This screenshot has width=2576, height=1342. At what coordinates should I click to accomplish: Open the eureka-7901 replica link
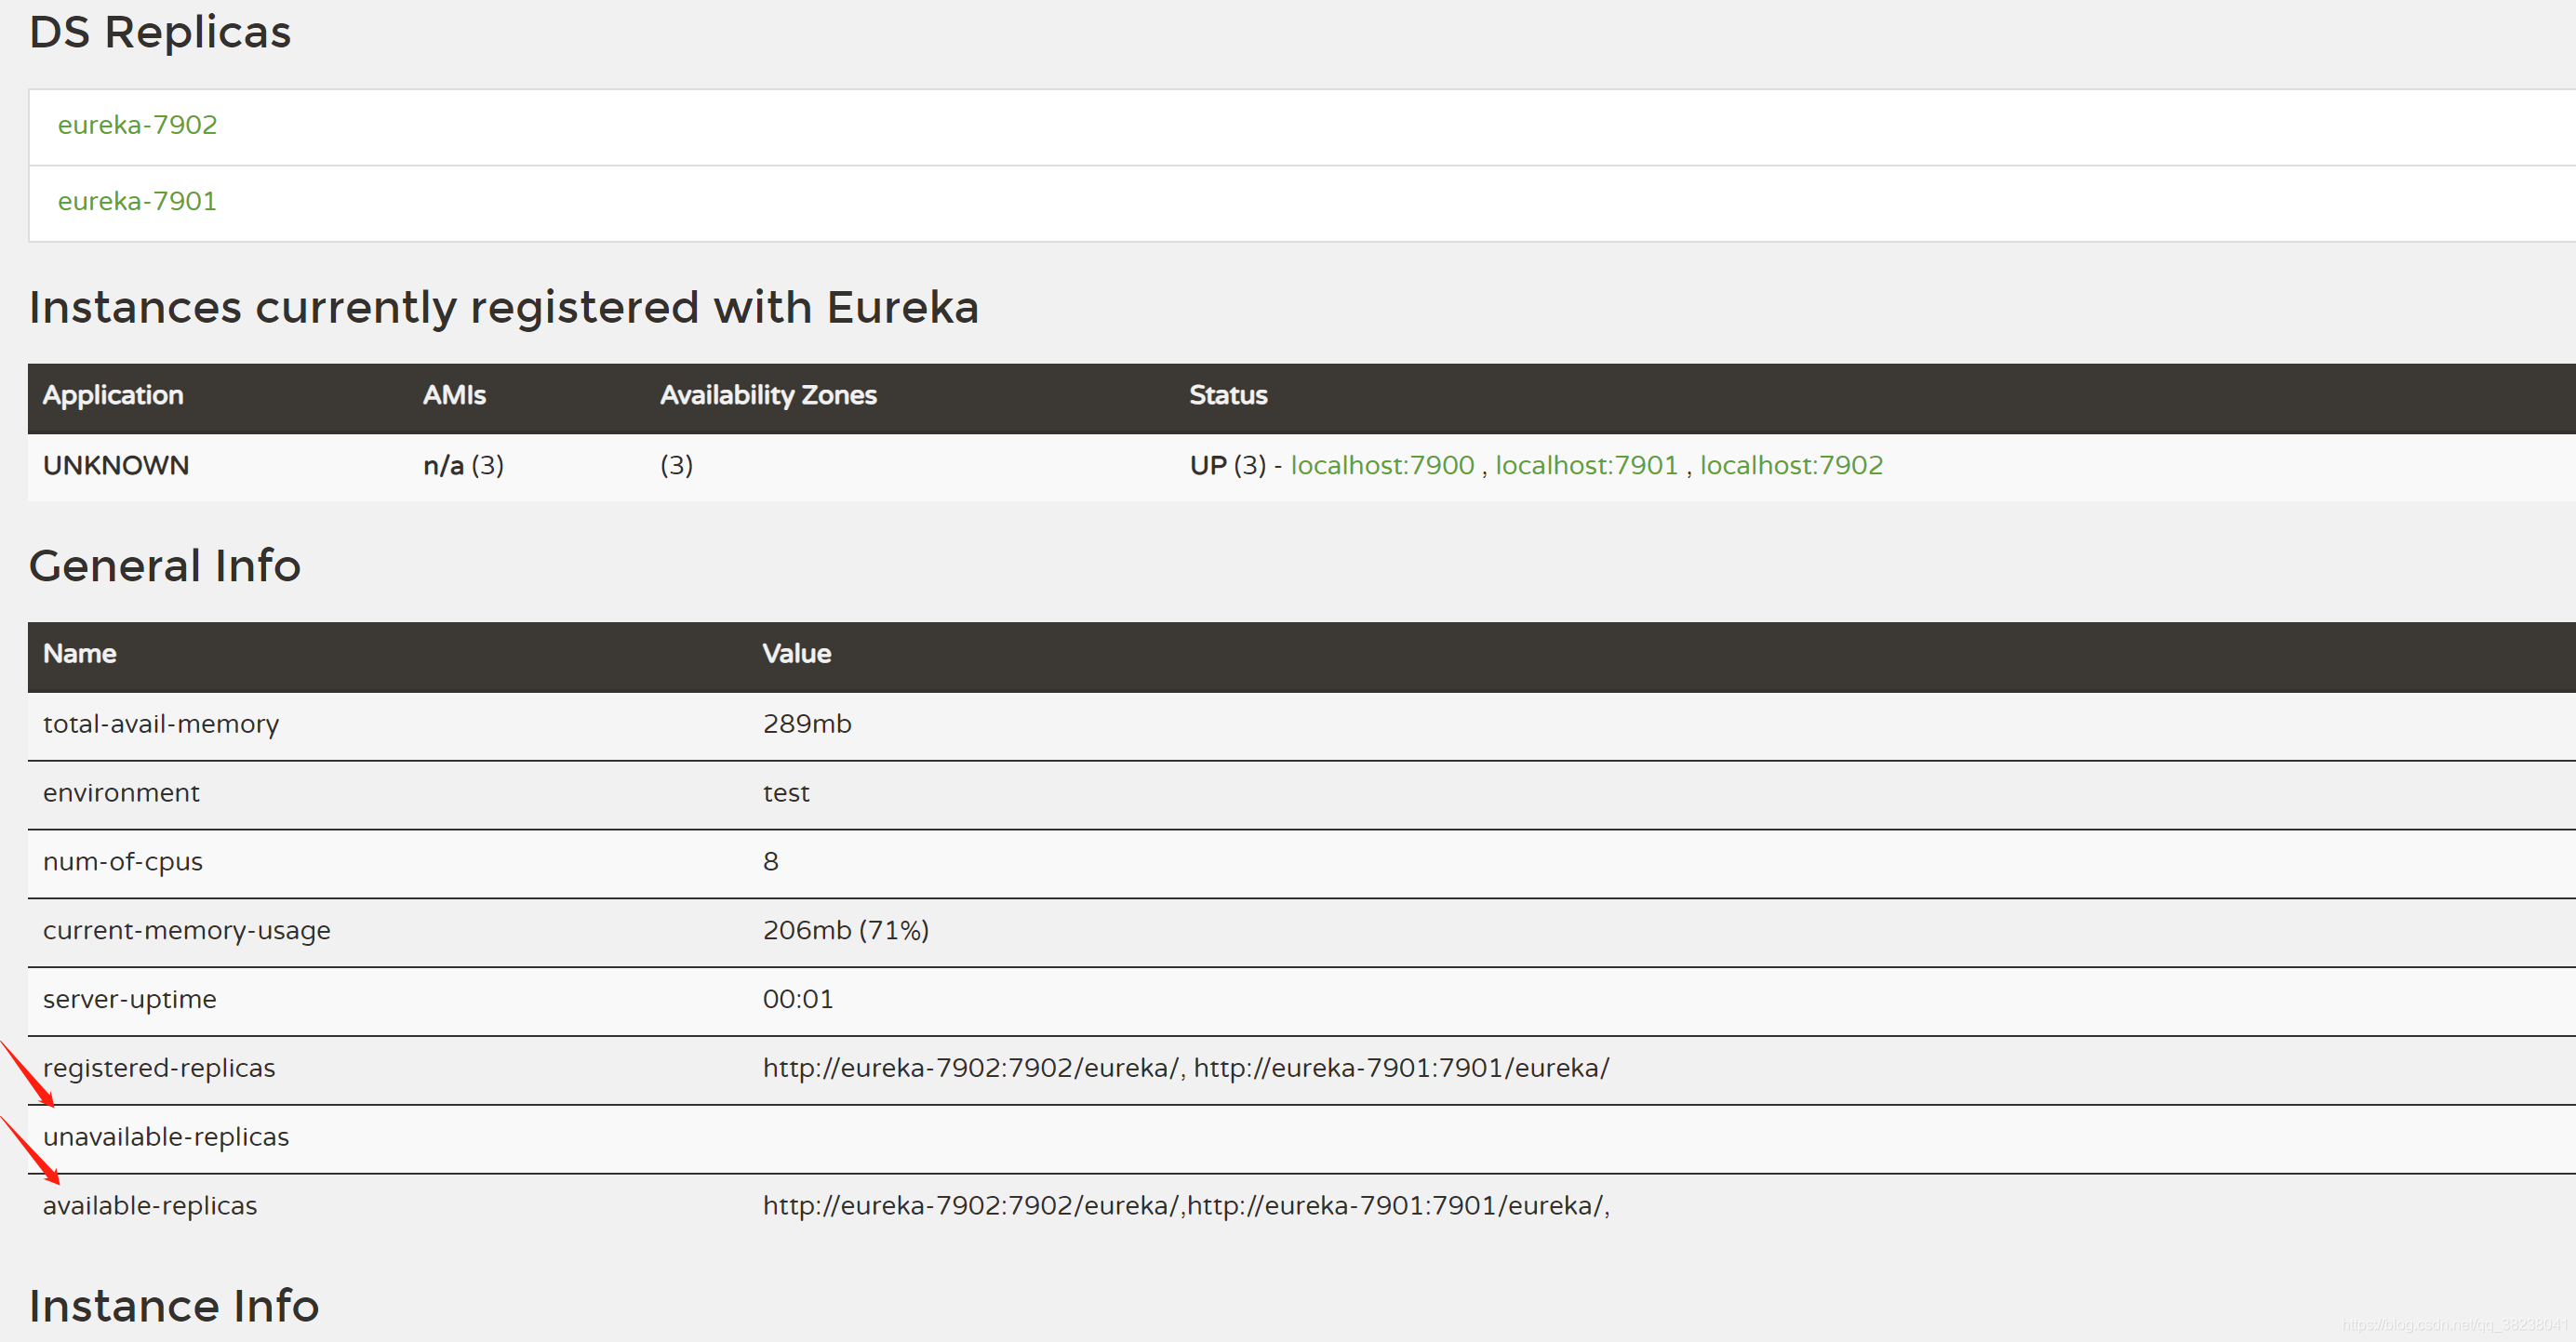(x=137, y=201)
